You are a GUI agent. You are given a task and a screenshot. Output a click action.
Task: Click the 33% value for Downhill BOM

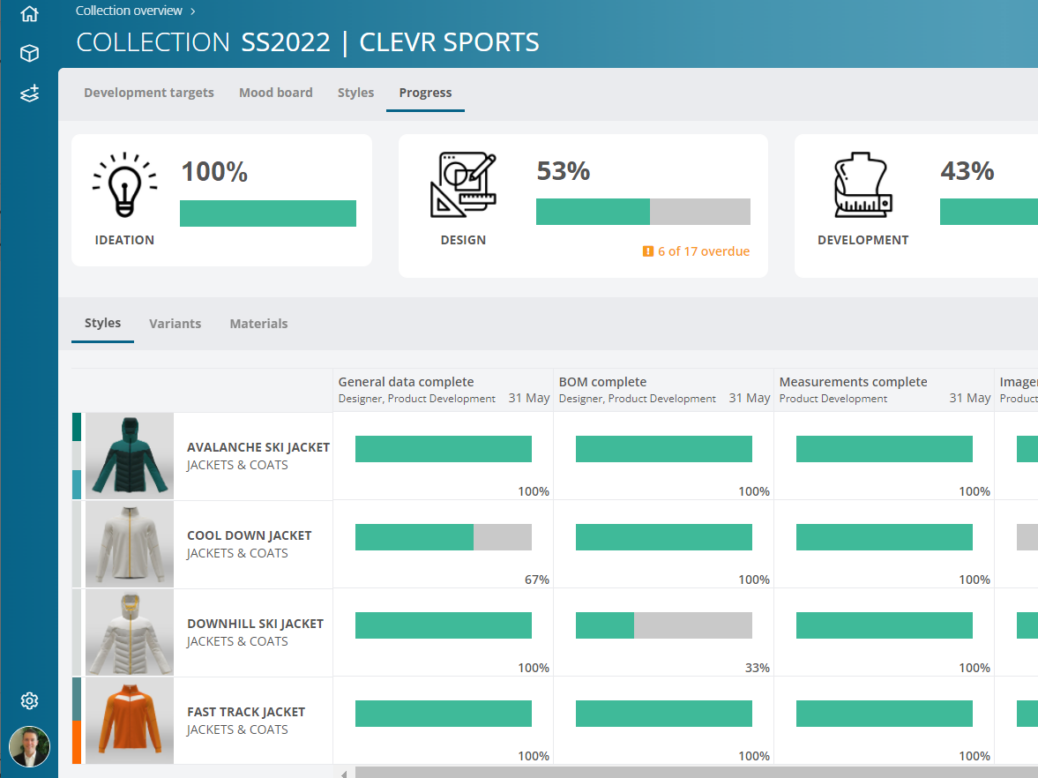[x=757, y=667]
